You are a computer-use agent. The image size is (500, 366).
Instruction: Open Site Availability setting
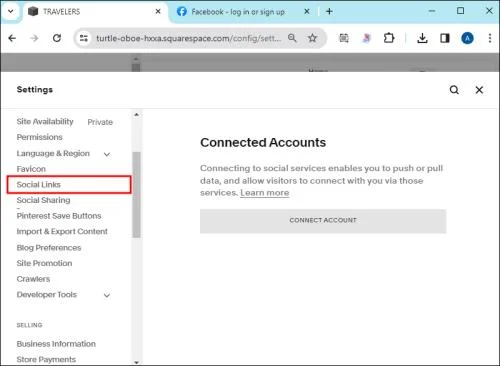pyautogui.click(x=45, y=121)
